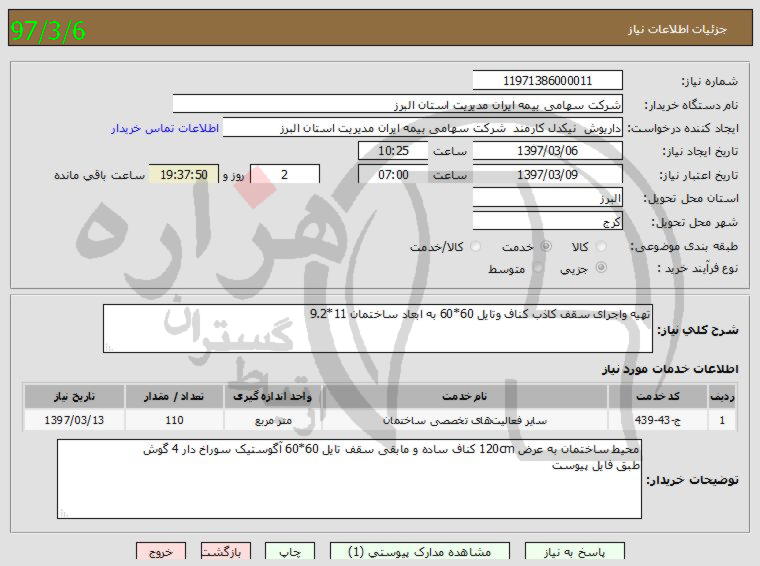
Task: Click the اطلاعات خدمات مورد نیاز heading
Action: pos(670,369)
